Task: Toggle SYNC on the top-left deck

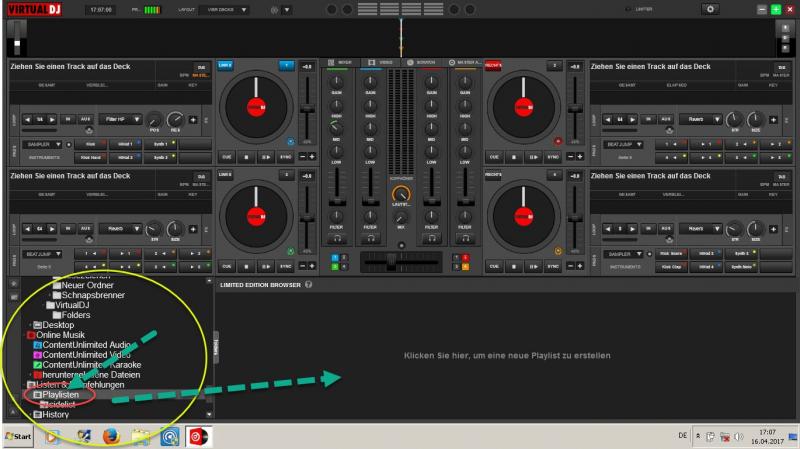Action: coord(286,157)
